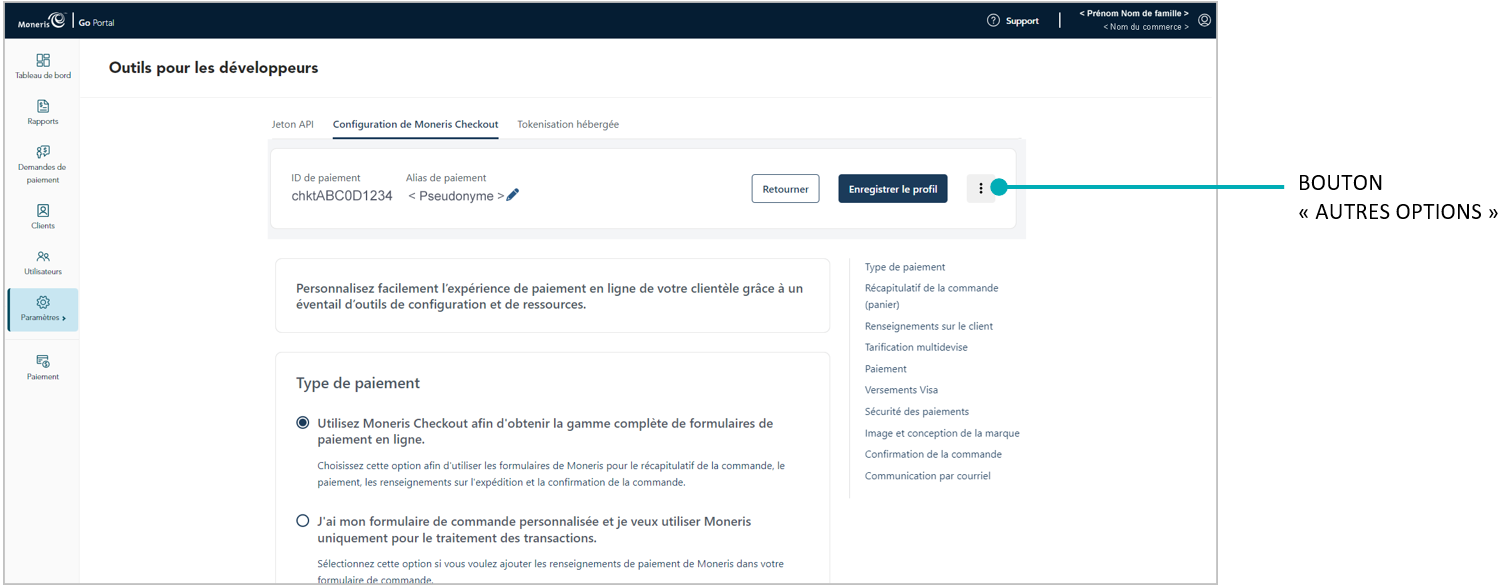Jump to Versements Visa section
Screen dimensions: 1500x588
point(901,390)
